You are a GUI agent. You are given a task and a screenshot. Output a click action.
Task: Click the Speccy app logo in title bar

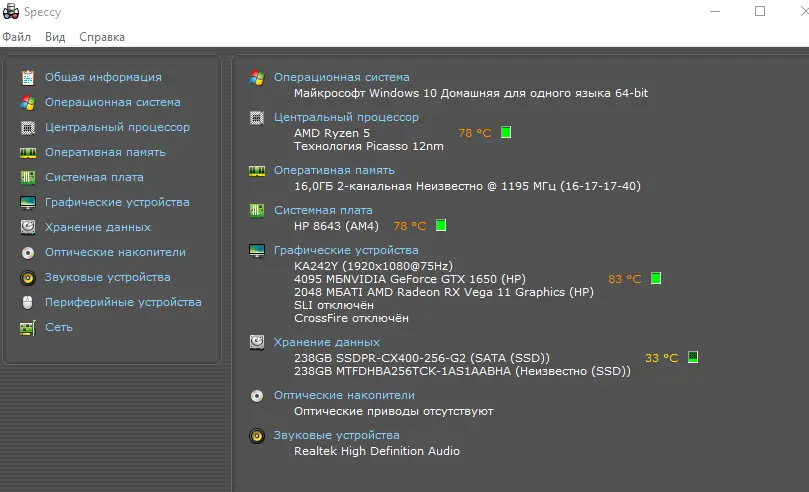click(x=11, y=11)
